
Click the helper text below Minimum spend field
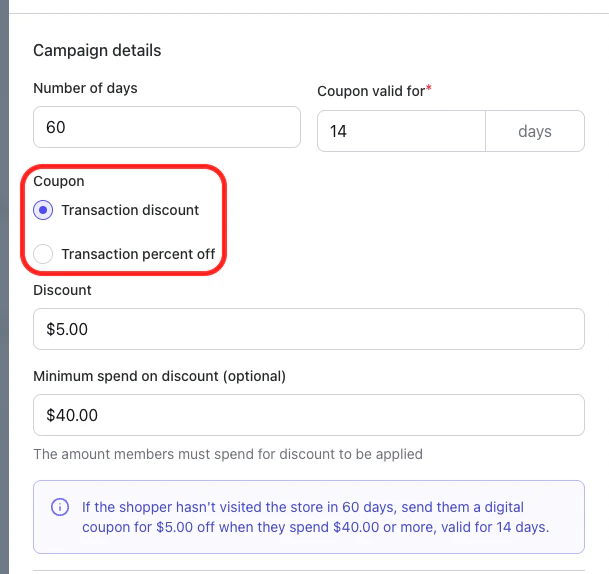[228, 454]
